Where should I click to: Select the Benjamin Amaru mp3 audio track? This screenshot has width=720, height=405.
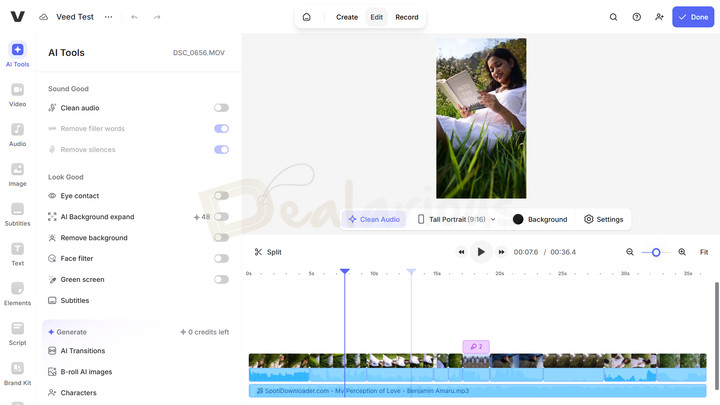tap(478, 391)
